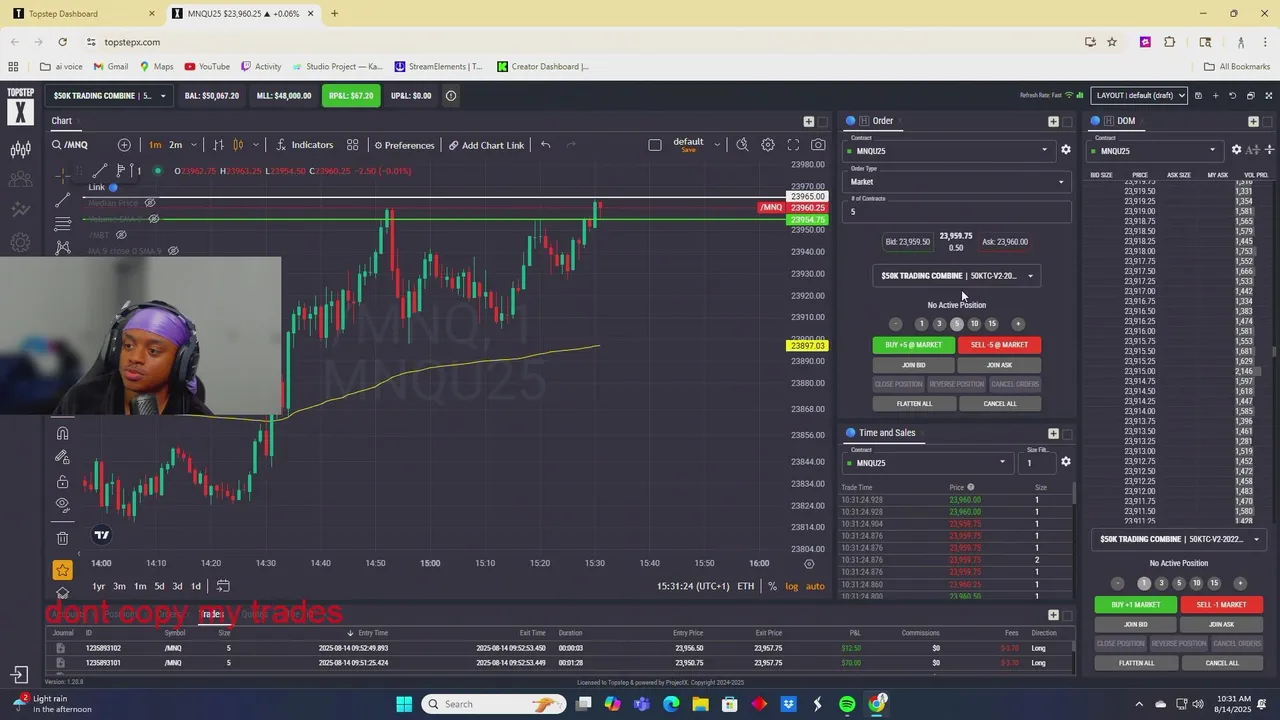Undo the last chart action
Screen dimensions: 1280x720
545,145
